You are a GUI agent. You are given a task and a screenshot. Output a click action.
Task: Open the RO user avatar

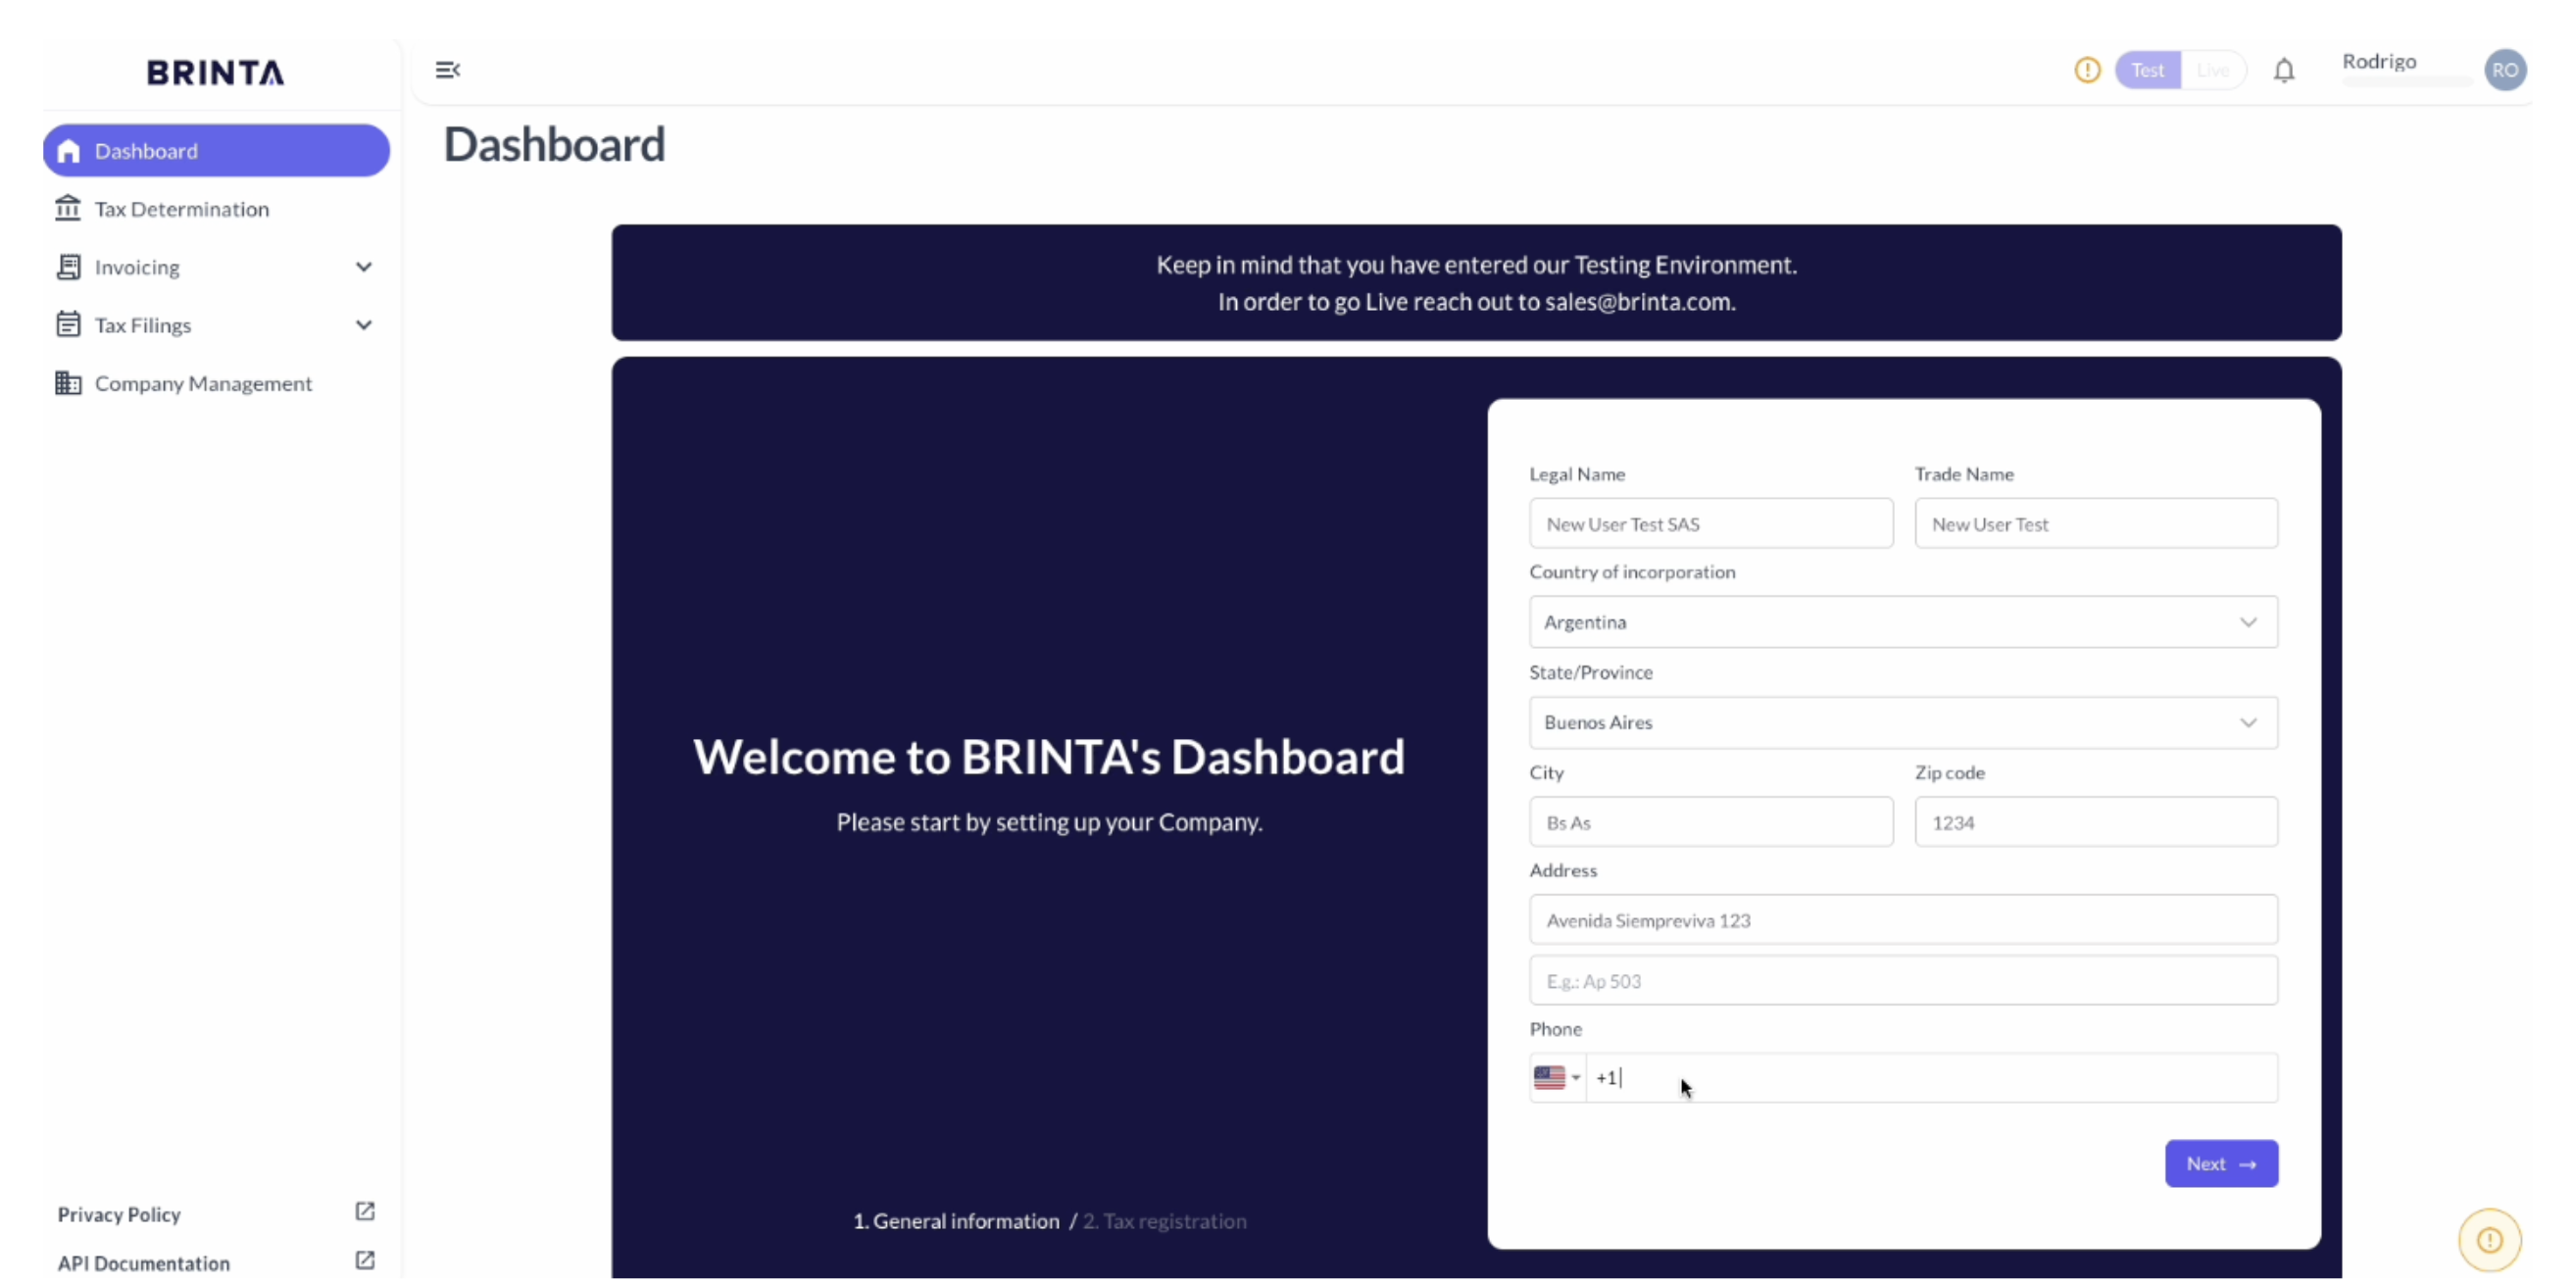pos(2504,70)
